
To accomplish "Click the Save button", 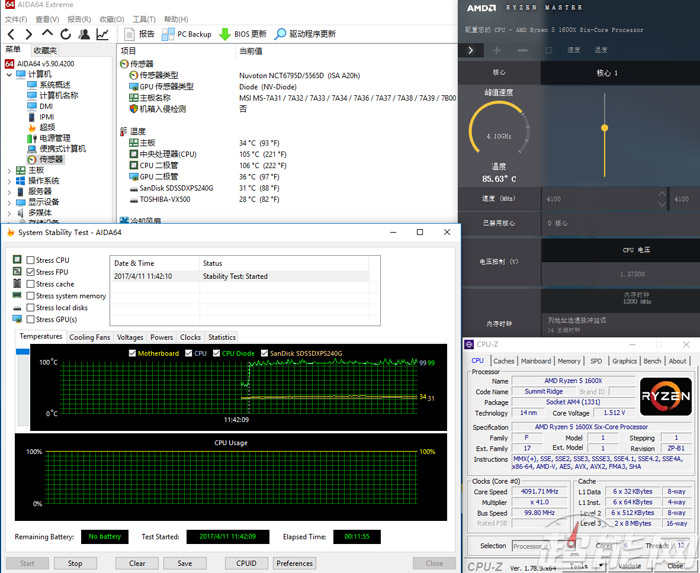I will [185, 563].
